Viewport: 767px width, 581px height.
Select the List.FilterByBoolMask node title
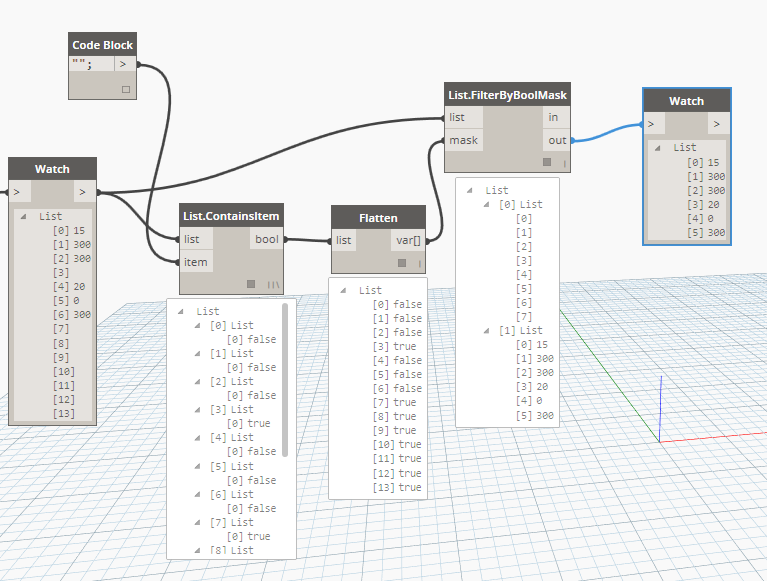pos(507,95)
